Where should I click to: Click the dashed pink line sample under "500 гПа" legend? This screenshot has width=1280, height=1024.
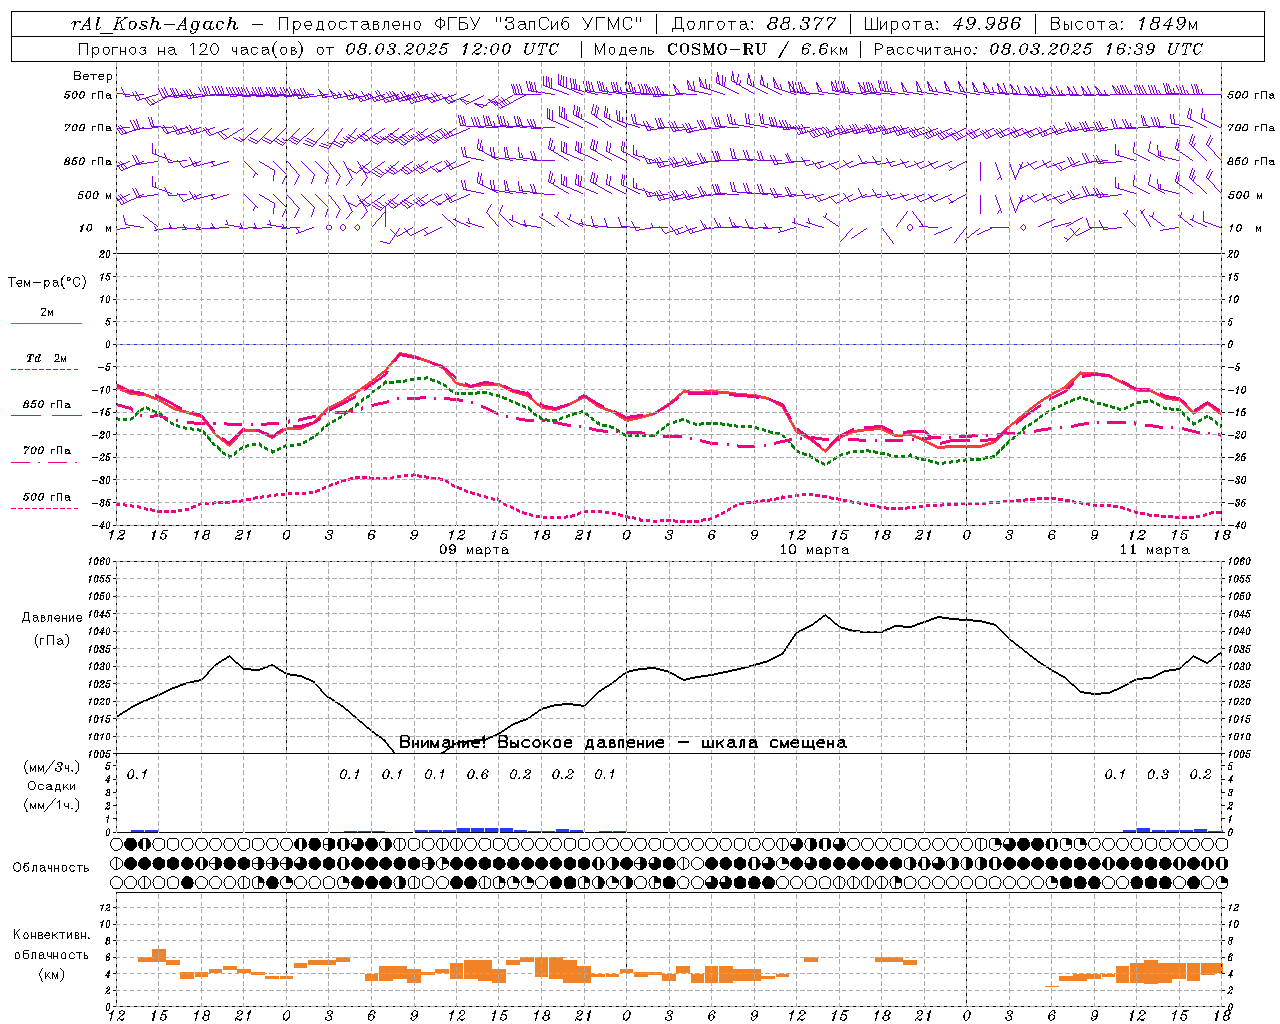click(x=46, y=508)
